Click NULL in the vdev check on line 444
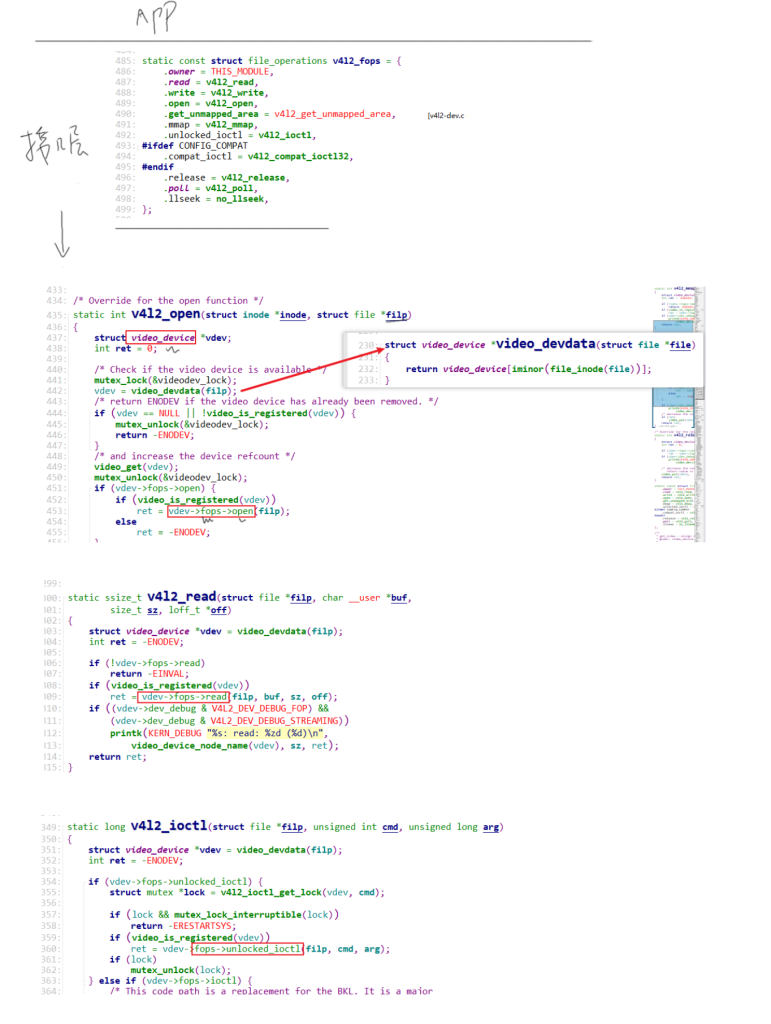This screenshot has width=771, height=1024. click(x=168, y=413)
